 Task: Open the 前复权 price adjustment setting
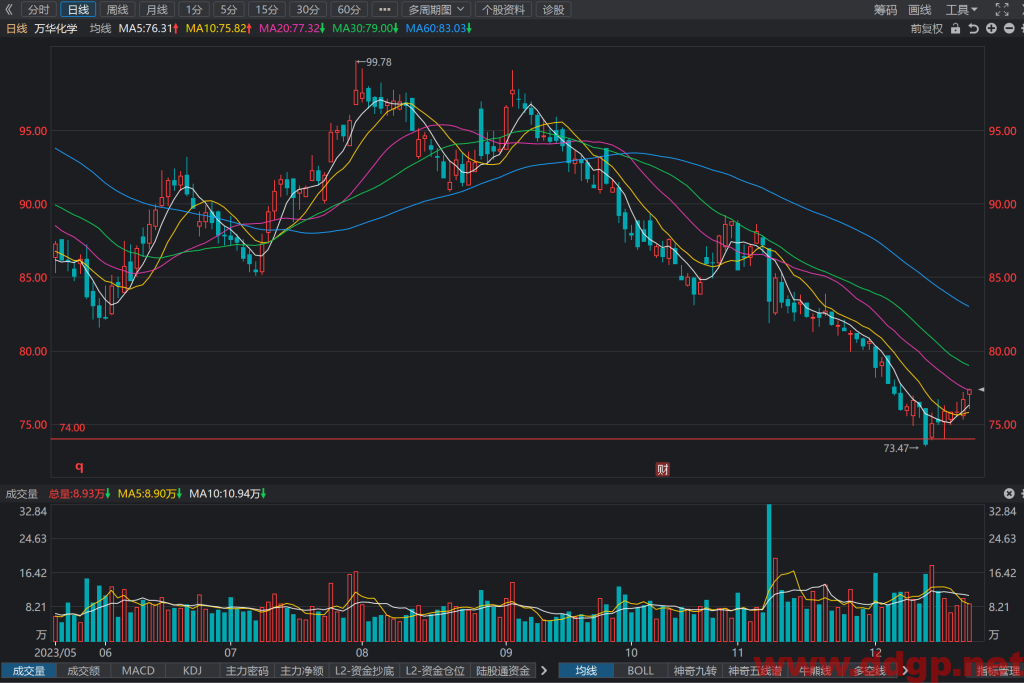927,29
